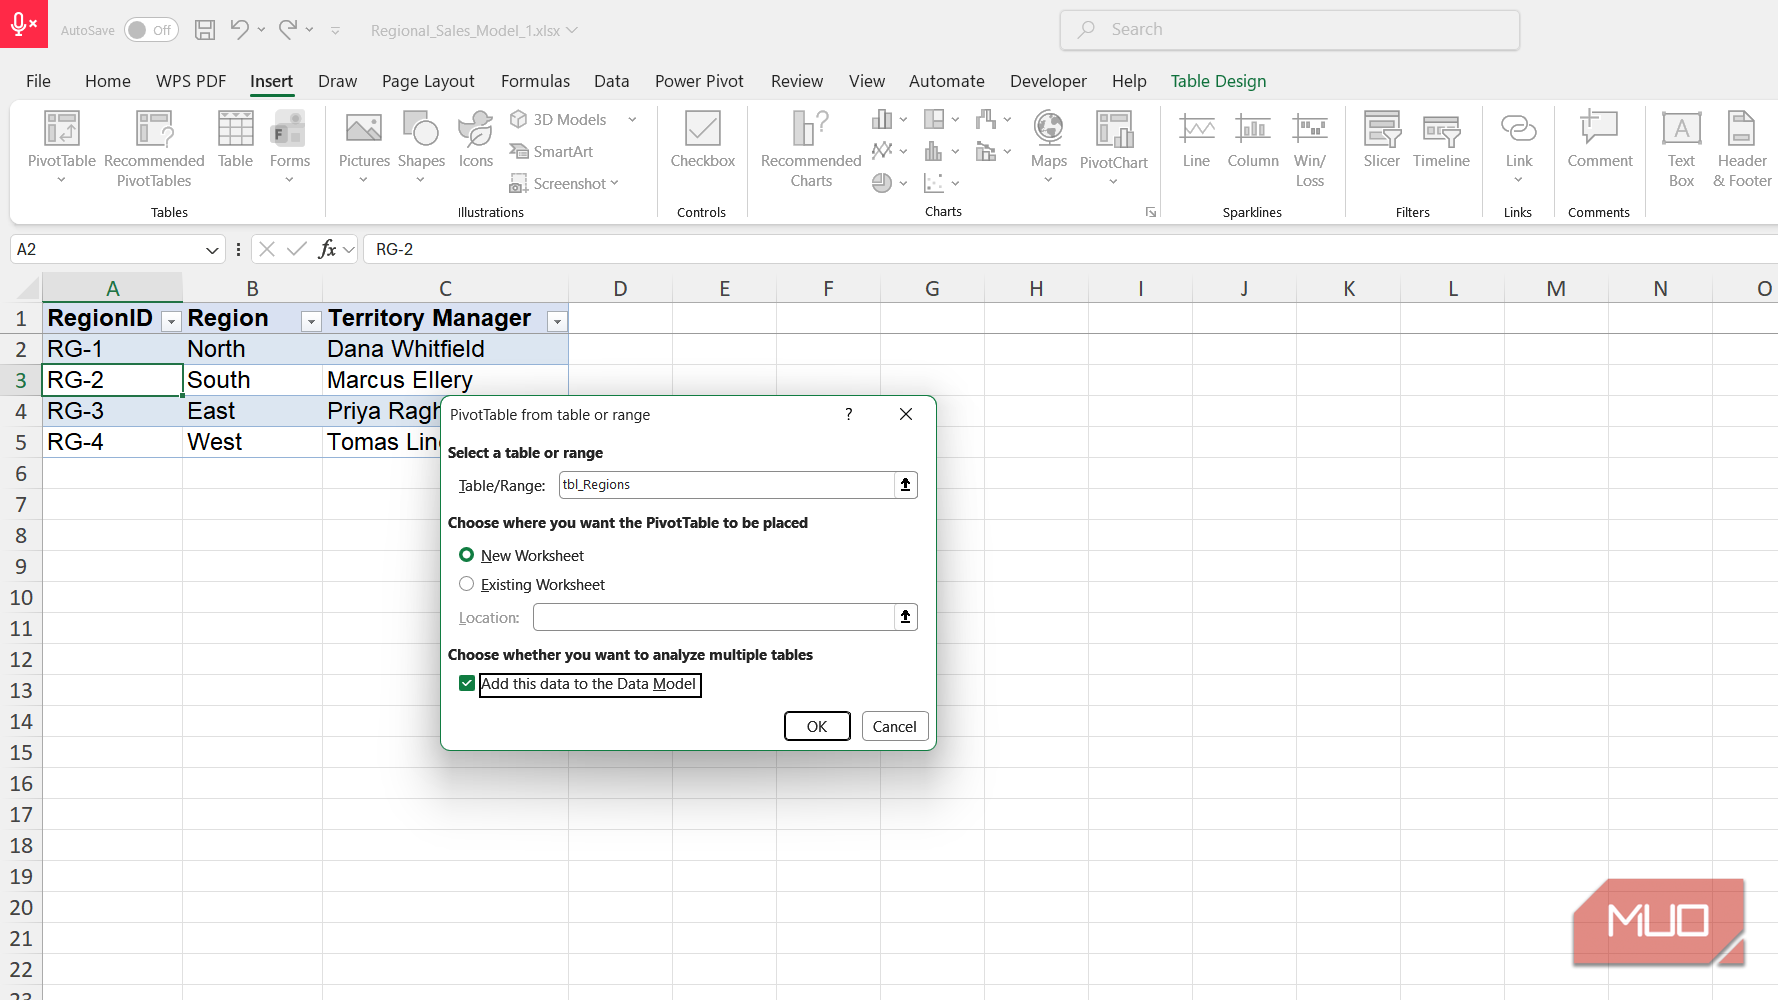The height and width of the screenshot is (1000, 1778).
Task: Open Recommended Charts
Action: [x=811, y=148]
